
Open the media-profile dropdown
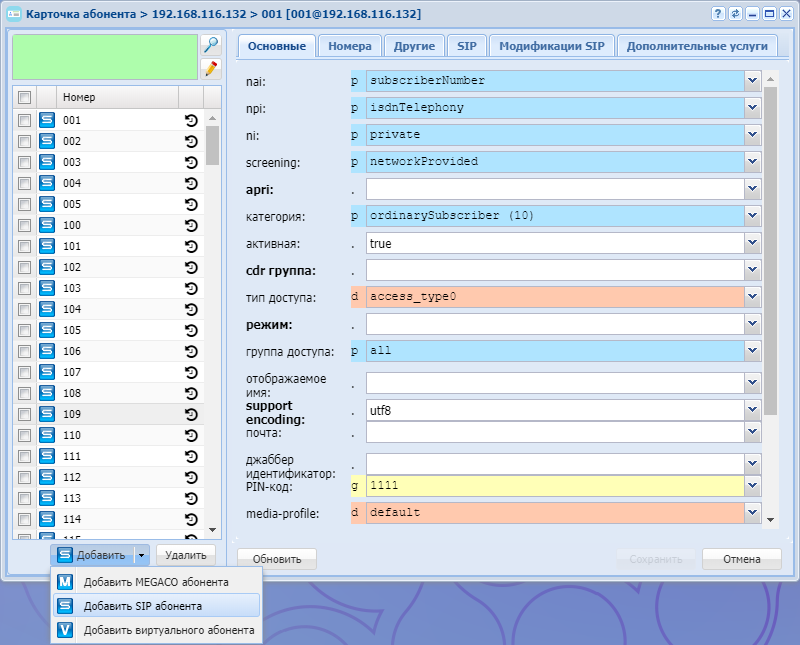tap(752, 512)
